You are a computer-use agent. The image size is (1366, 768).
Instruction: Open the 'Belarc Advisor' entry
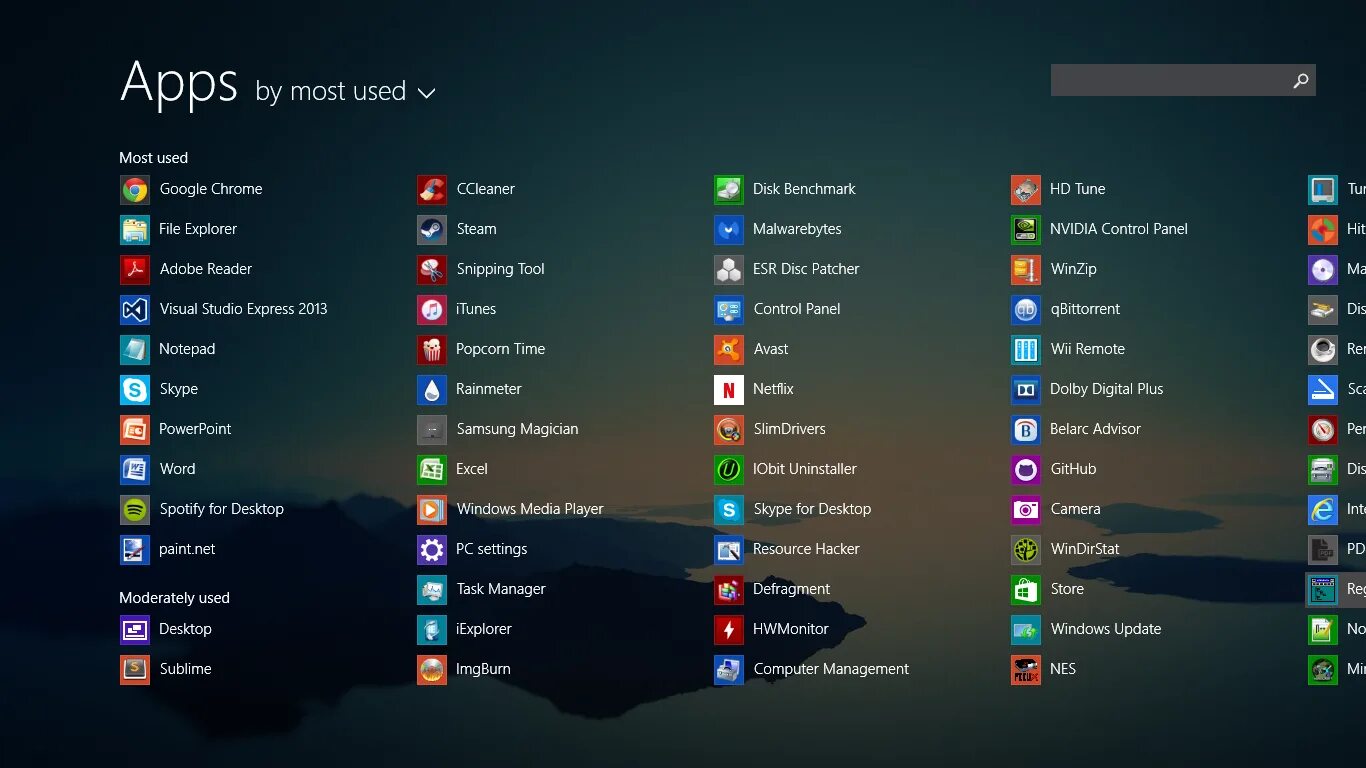(1076, 429)
